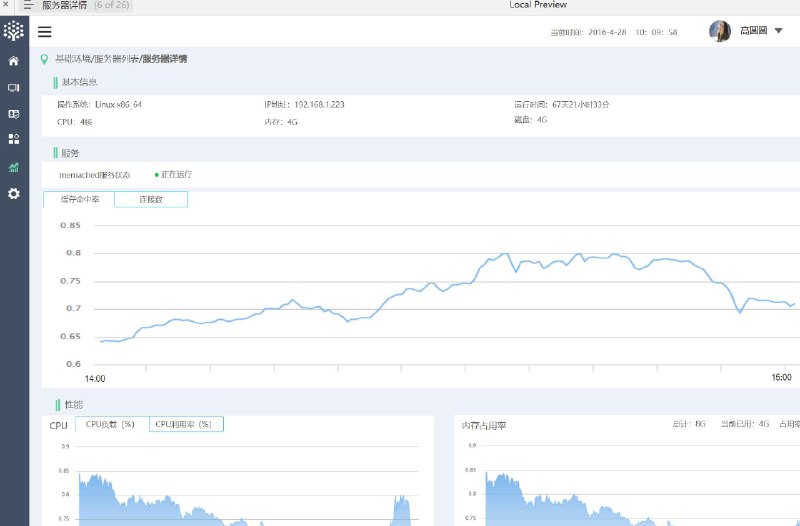This screenshot has height=526, width=800.
Task: Select the CPU利用率 (%) tab
Action: click(186, 424)
